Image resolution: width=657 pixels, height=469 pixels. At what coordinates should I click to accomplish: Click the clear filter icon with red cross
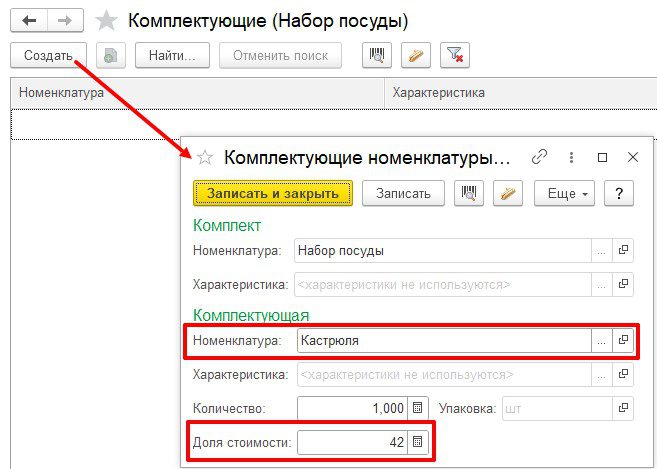(x=455, y=55)
